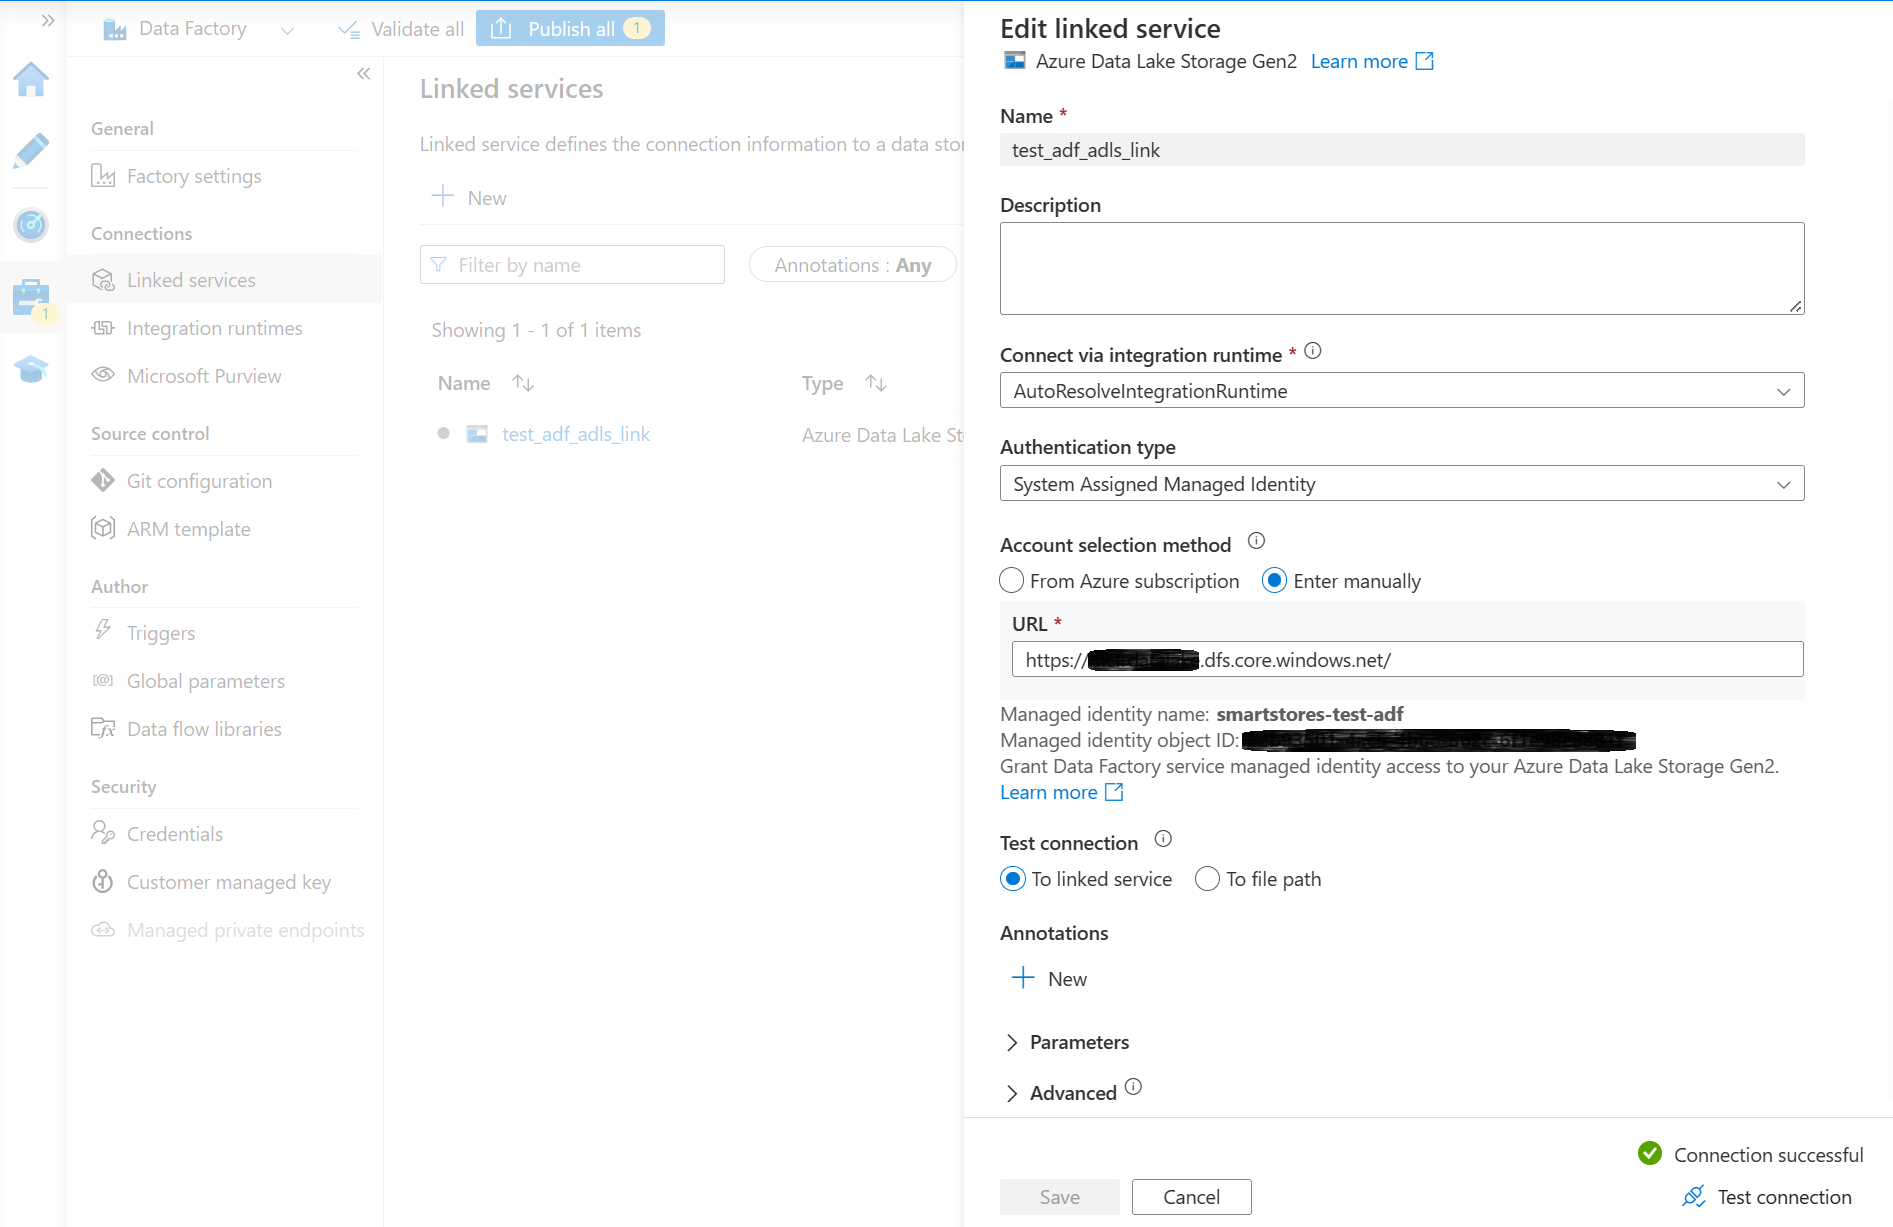Expand the Parameters section

pos(1066,1042)
